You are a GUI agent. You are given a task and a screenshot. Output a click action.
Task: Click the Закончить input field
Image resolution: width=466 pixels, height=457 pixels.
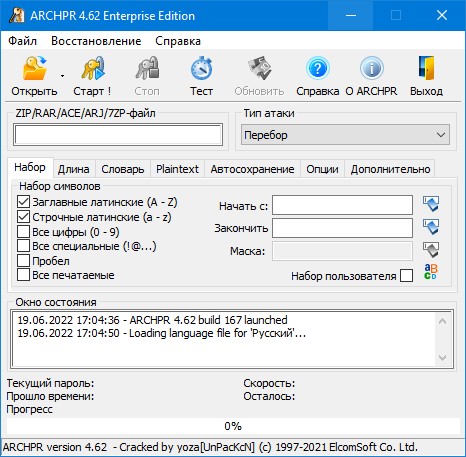point(342,228)
